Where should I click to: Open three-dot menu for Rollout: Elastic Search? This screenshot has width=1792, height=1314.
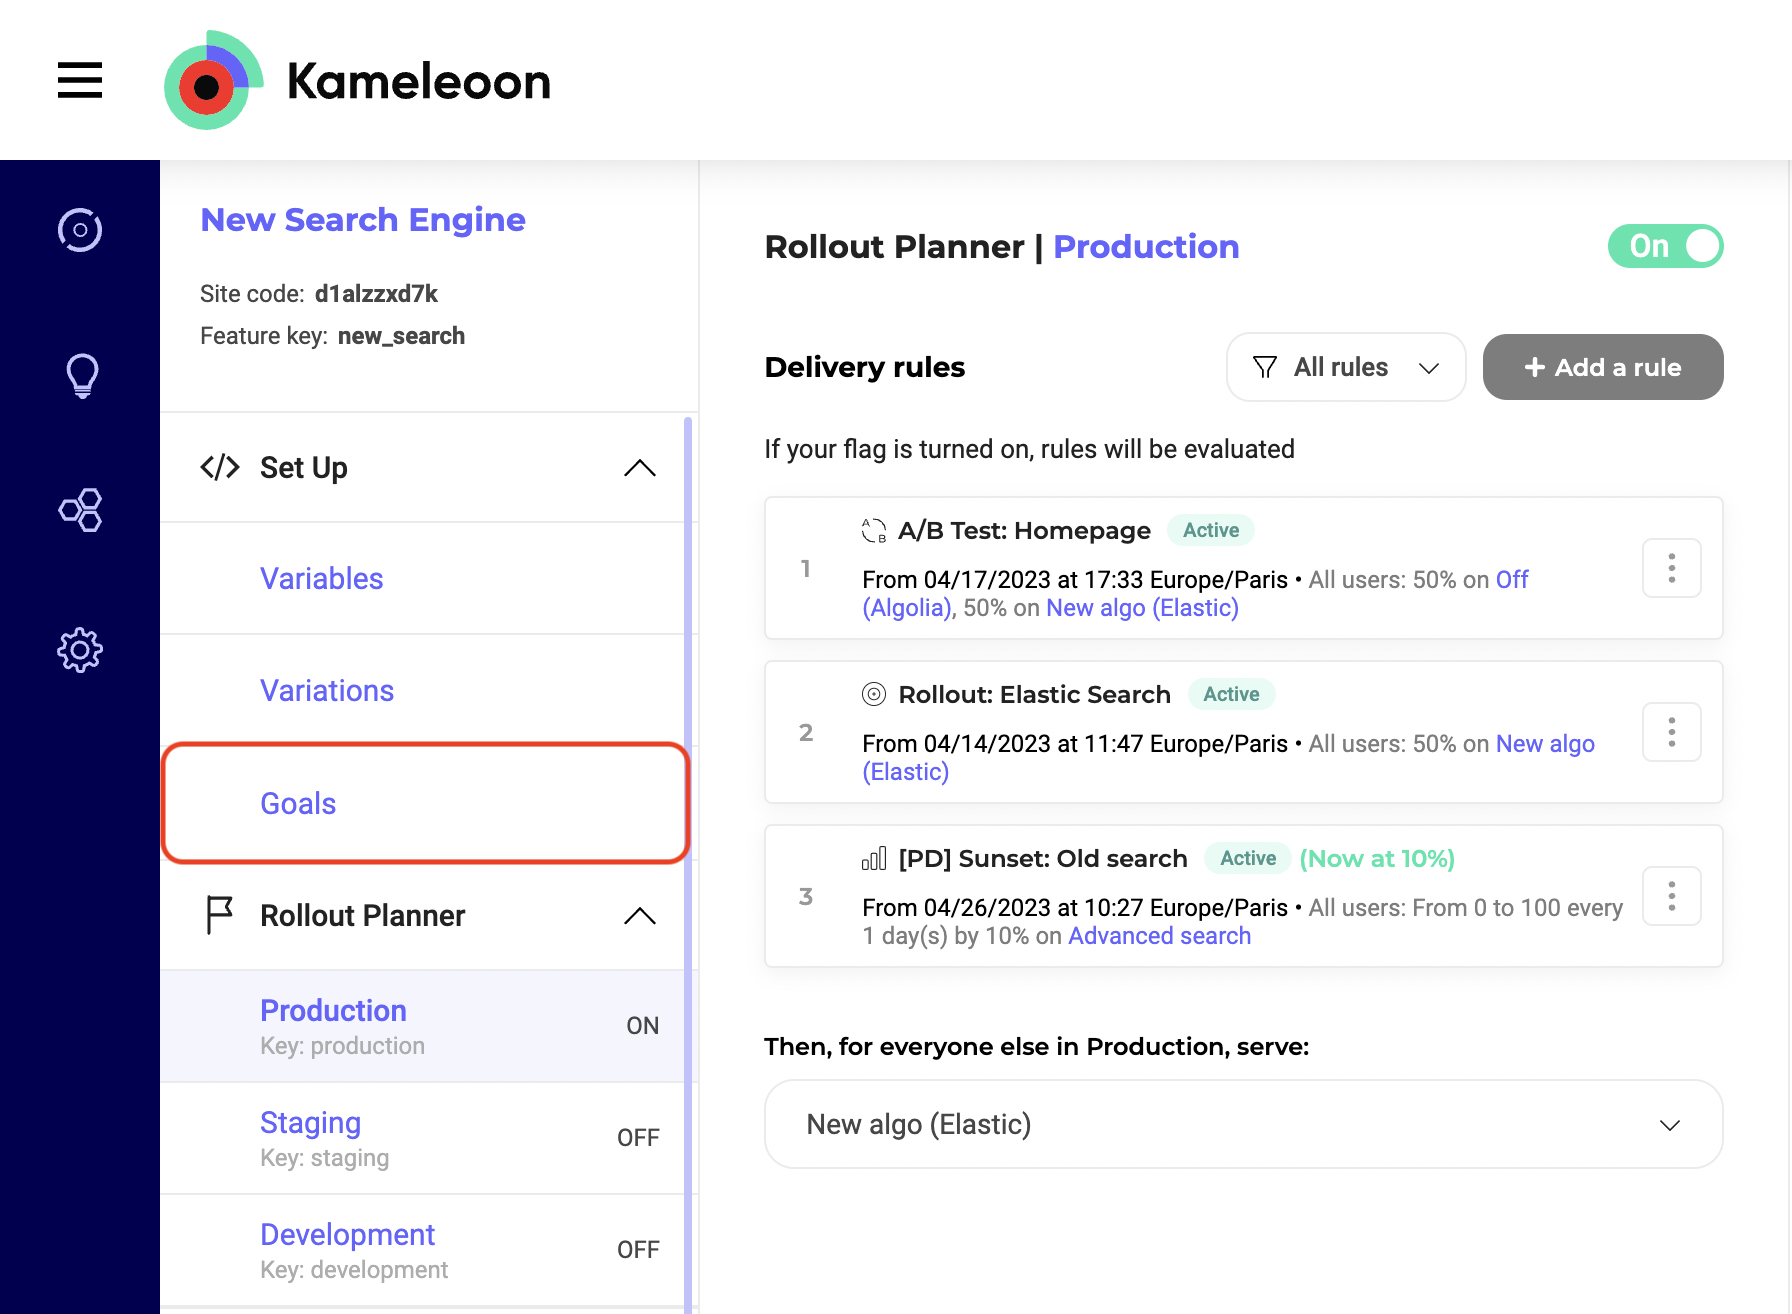[x=1672, y=732]
